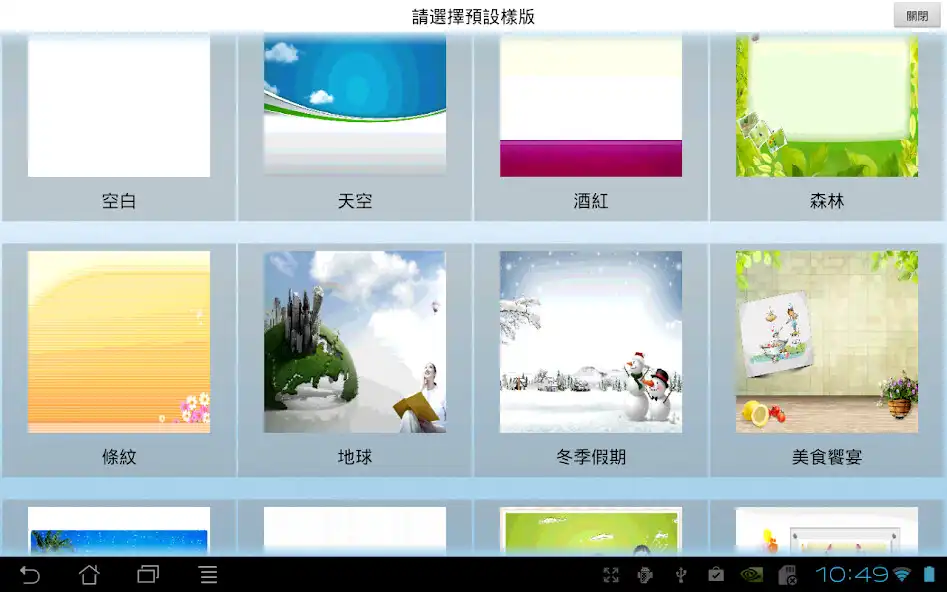Select the 條紋 striped template

click(119, 341)
